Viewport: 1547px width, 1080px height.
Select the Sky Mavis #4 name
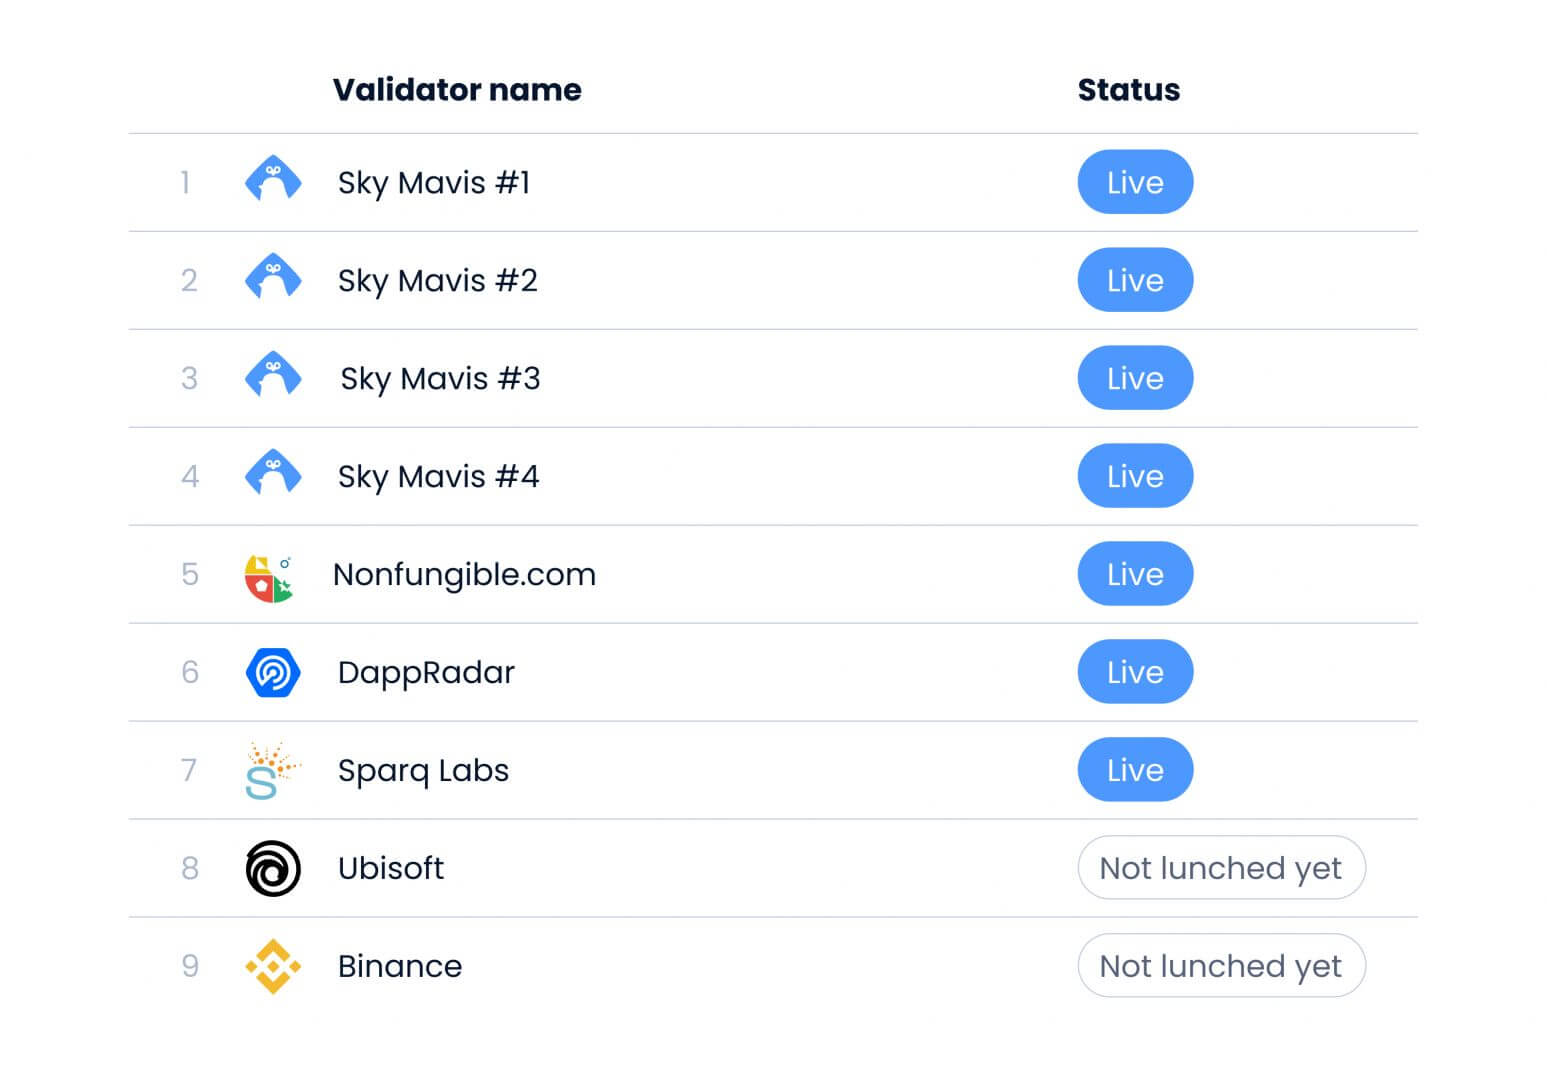(x=439, y=477)
